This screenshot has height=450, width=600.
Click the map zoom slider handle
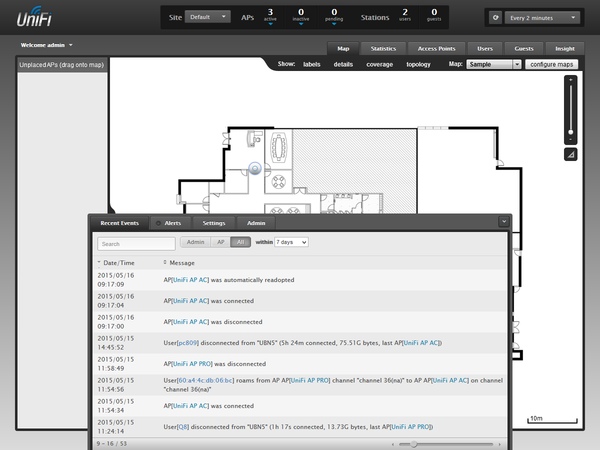tap(571, 132)
